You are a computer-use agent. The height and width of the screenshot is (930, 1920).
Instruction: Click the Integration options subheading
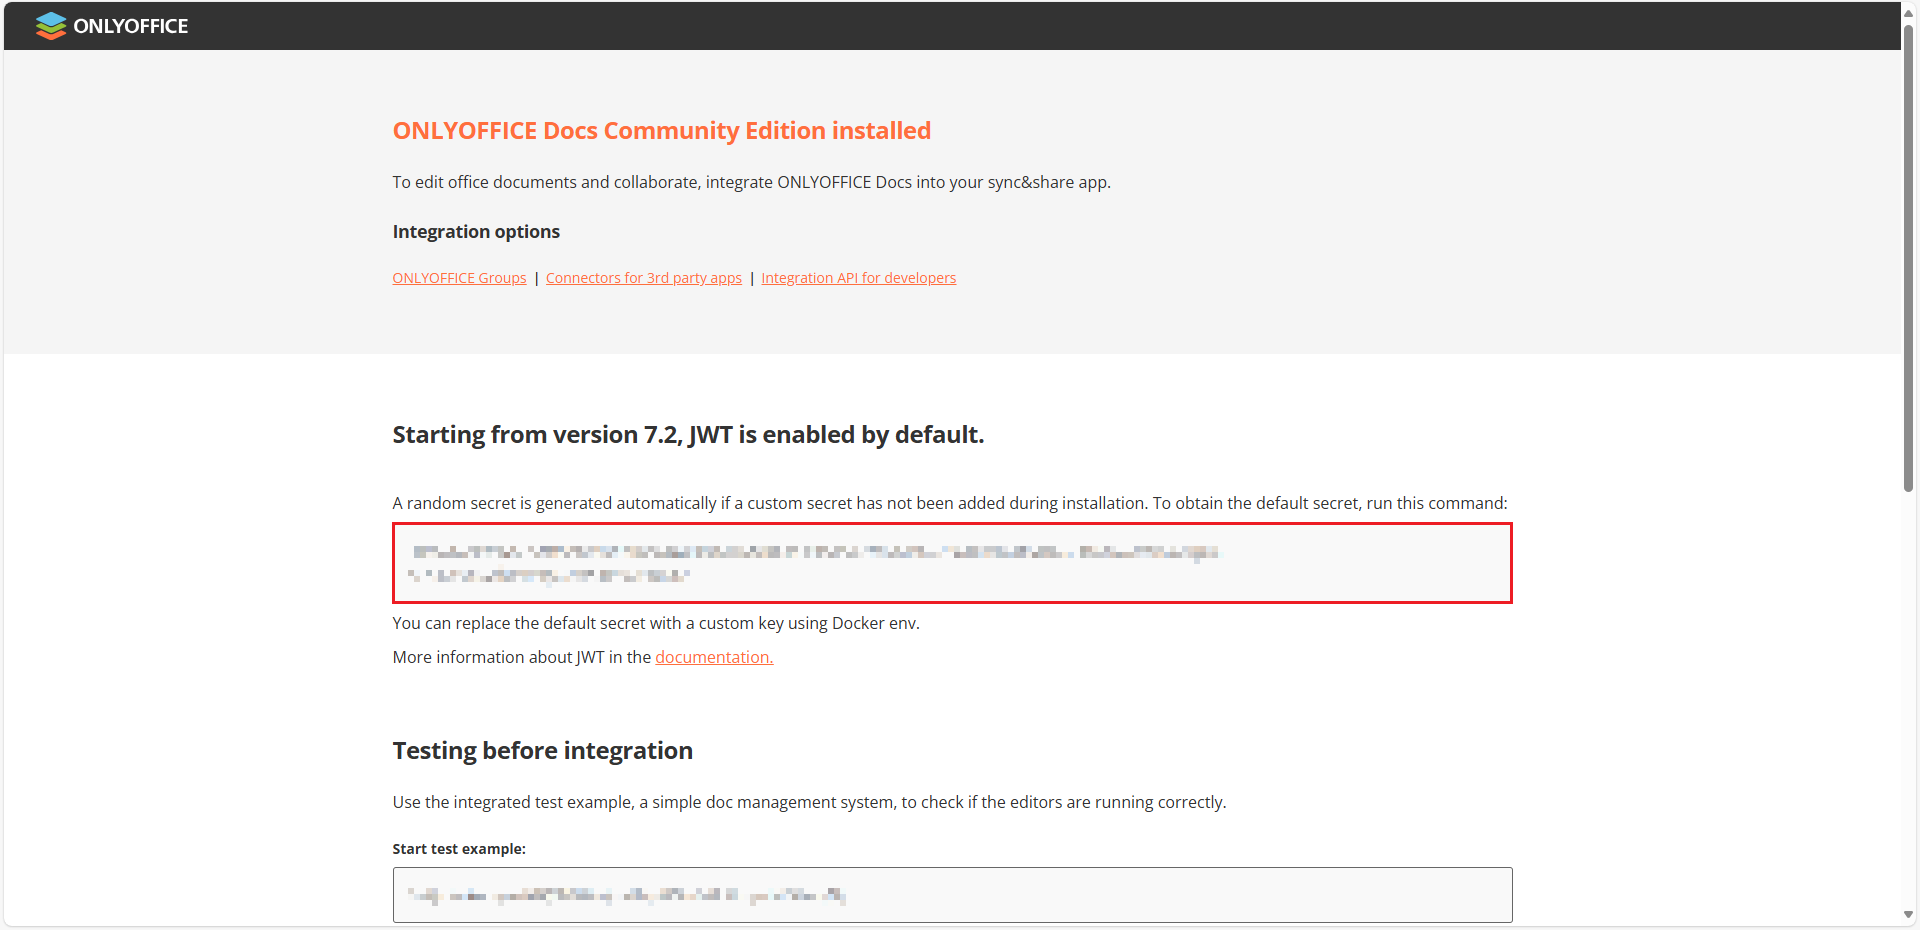pos(476,232)
